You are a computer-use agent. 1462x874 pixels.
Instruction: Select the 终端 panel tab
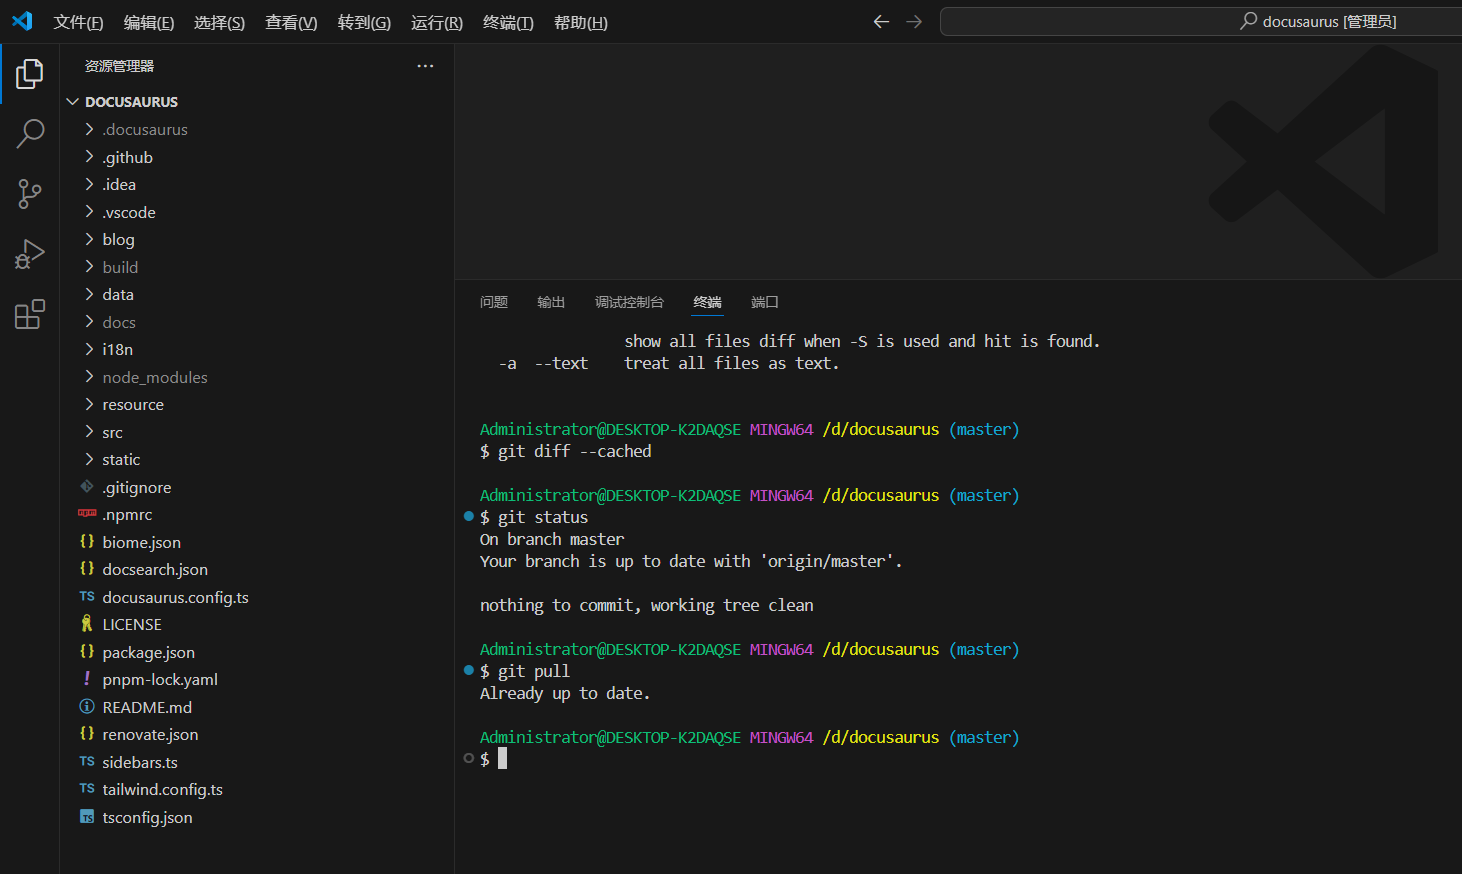(x=707, y=302)
